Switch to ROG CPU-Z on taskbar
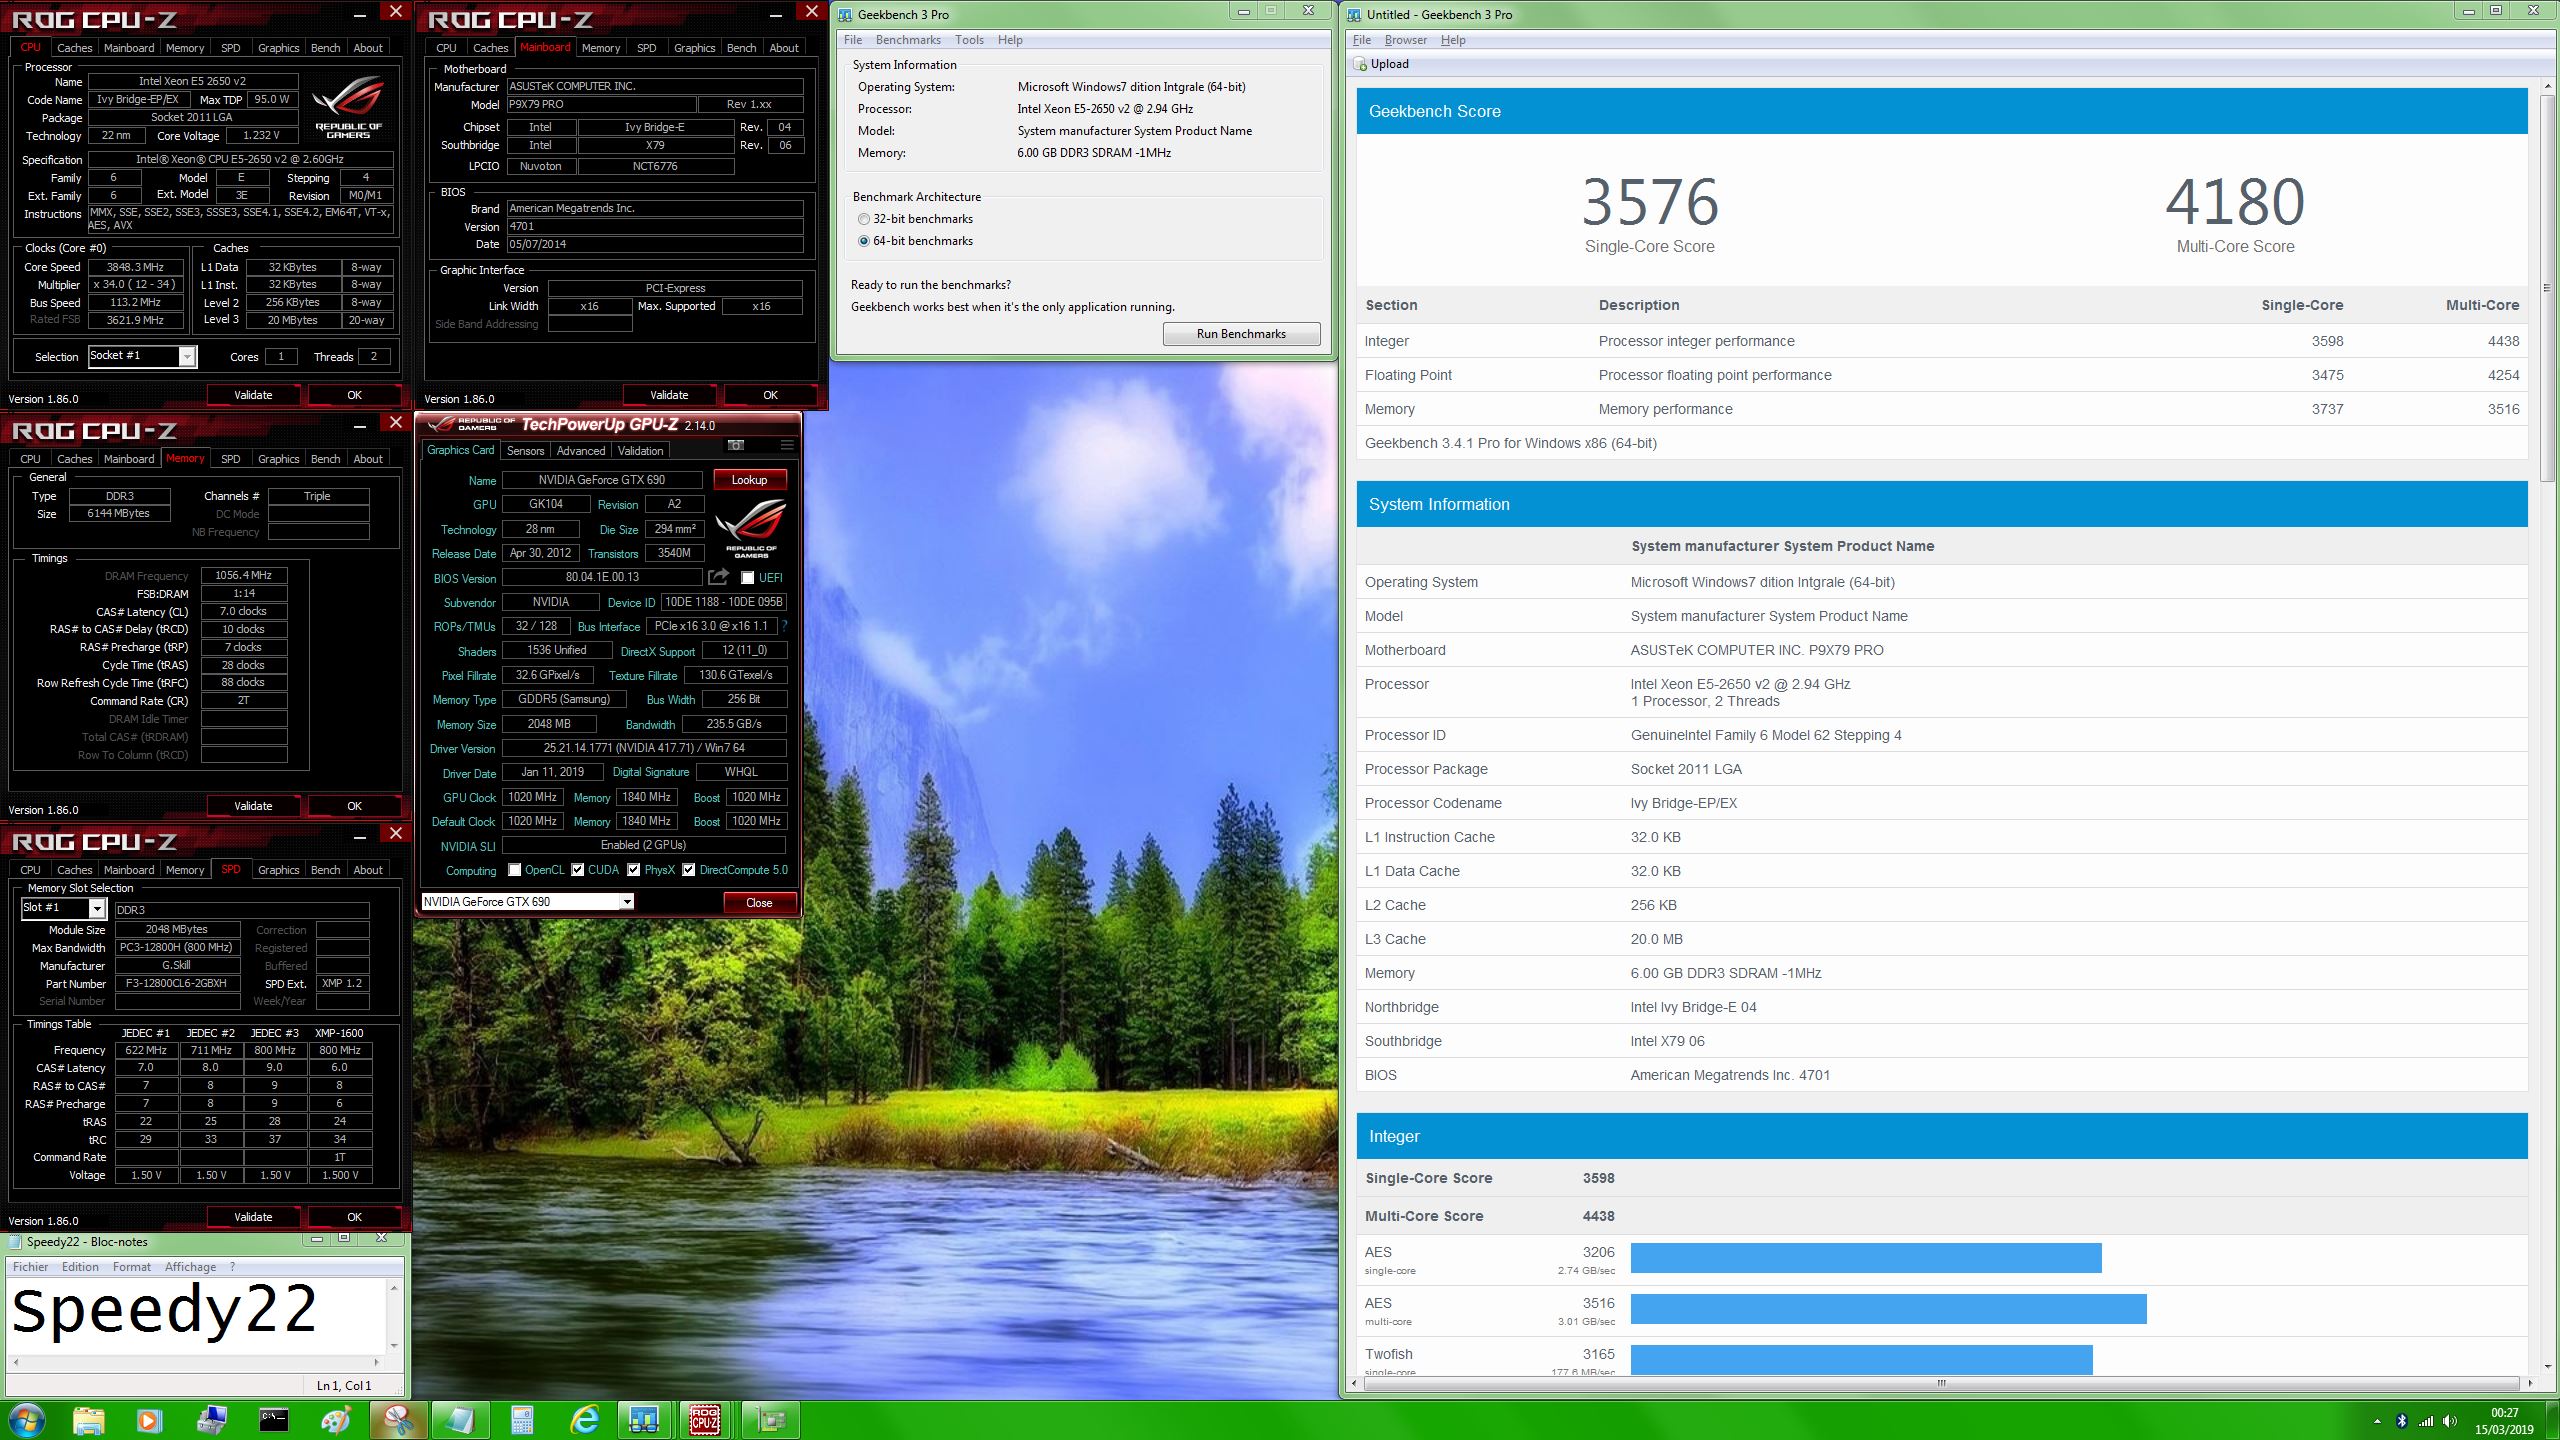2560x1440 pixels. pyautogui.click(x=706, y=1420)
